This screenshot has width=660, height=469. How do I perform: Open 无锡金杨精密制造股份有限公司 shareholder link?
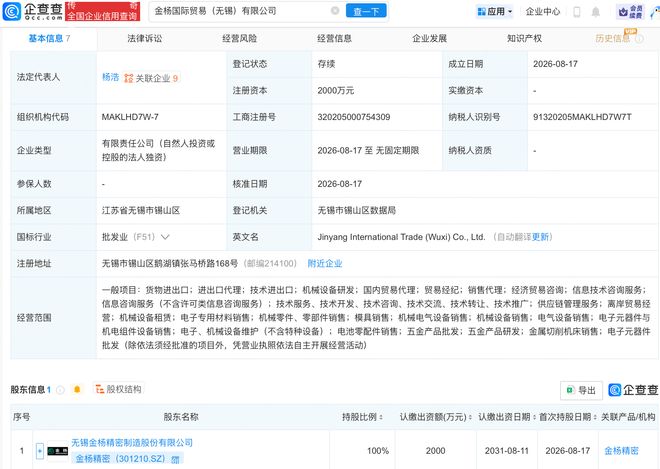[132, 443]
